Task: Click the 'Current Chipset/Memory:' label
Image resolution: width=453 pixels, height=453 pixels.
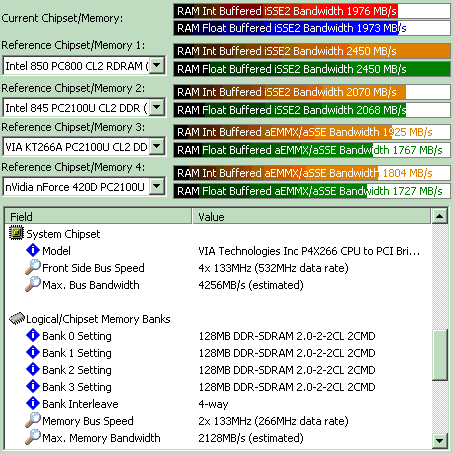Action: 62,18
